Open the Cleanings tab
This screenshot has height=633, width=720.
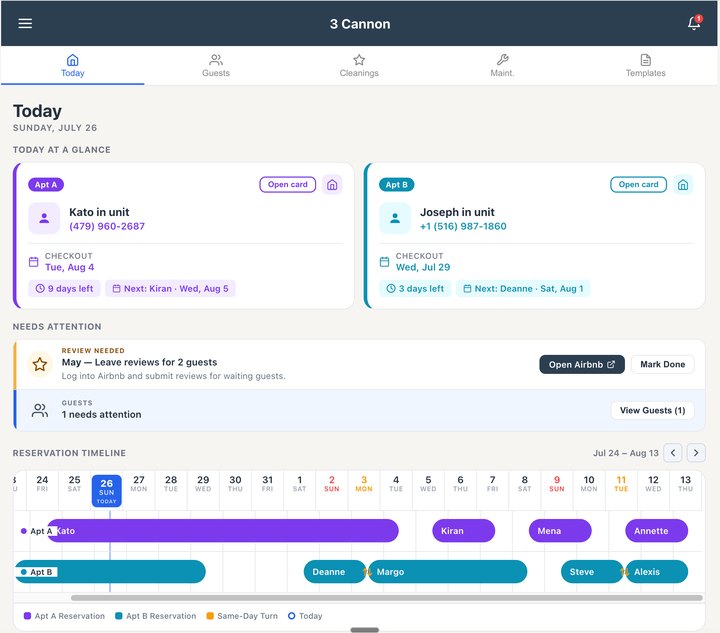pyautogui.click(x=359, y=66)
